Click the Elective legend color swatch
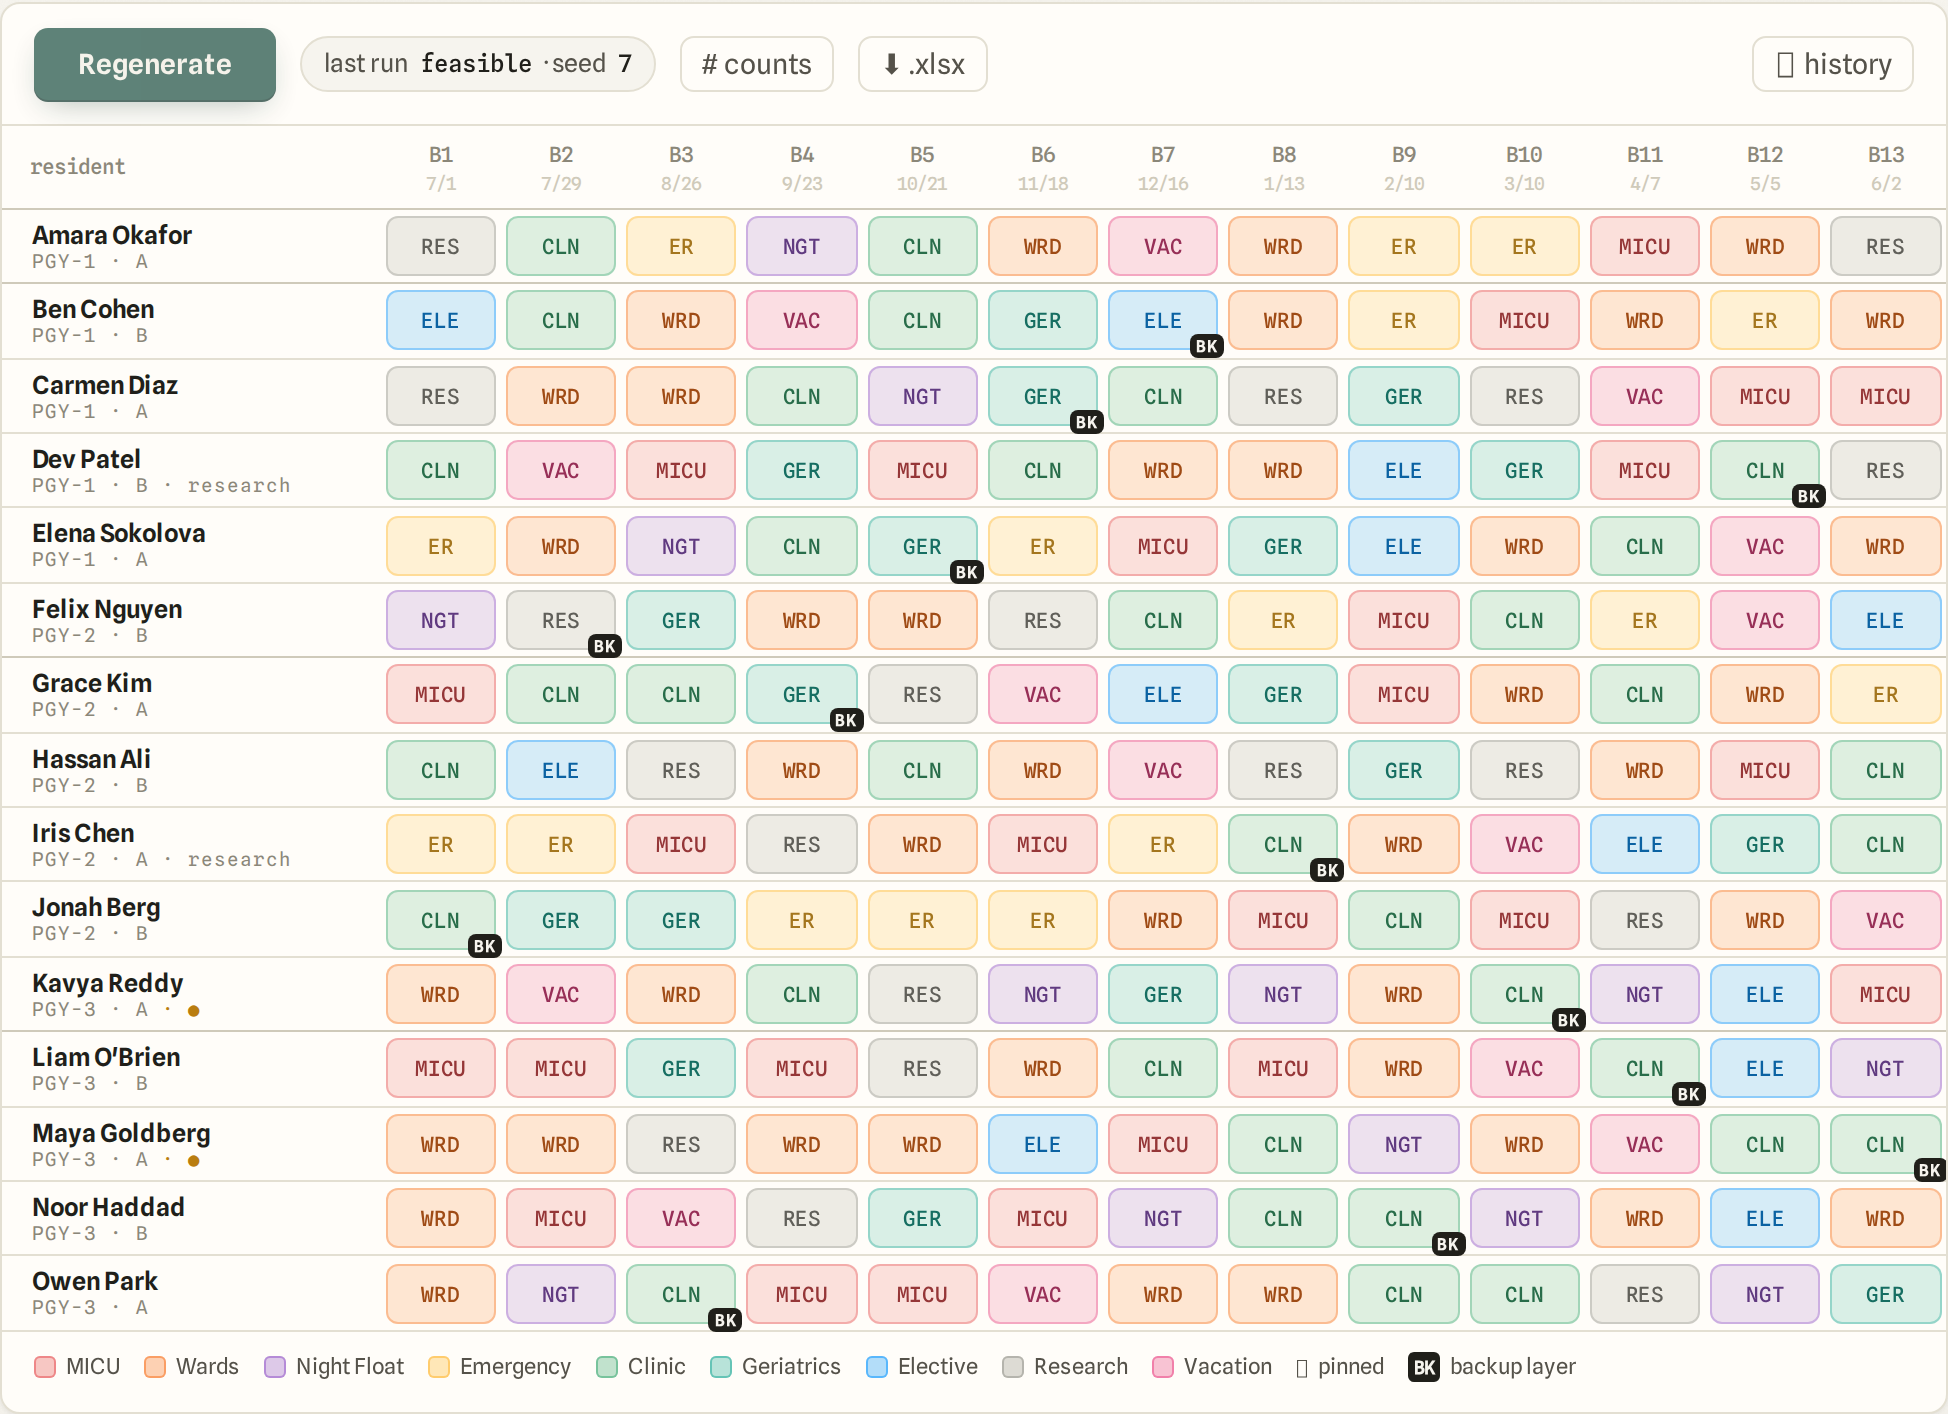Image resolution: width=1948 pixels, height=1414 pixels. [877, 1367]
